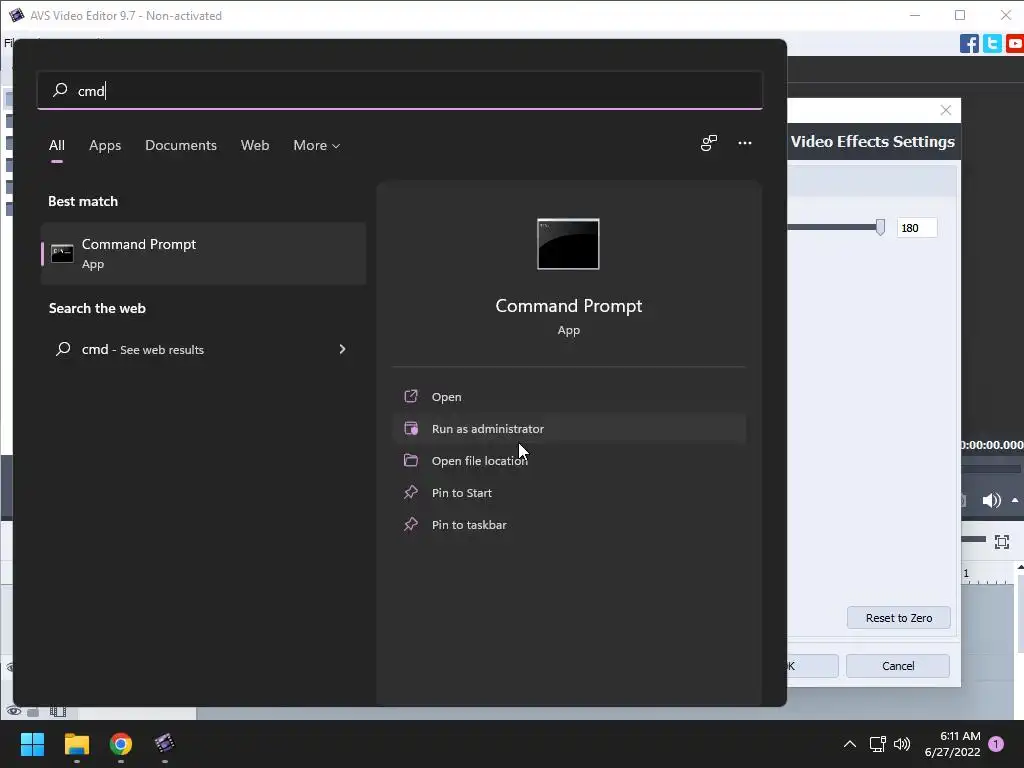Click the AVS Video Editor title bar icon

pos(16,15)
